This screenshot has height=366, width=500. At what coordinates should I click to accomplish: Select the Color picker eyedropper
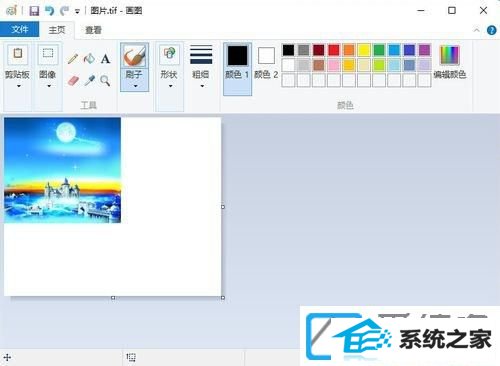[x=89, y=81]
